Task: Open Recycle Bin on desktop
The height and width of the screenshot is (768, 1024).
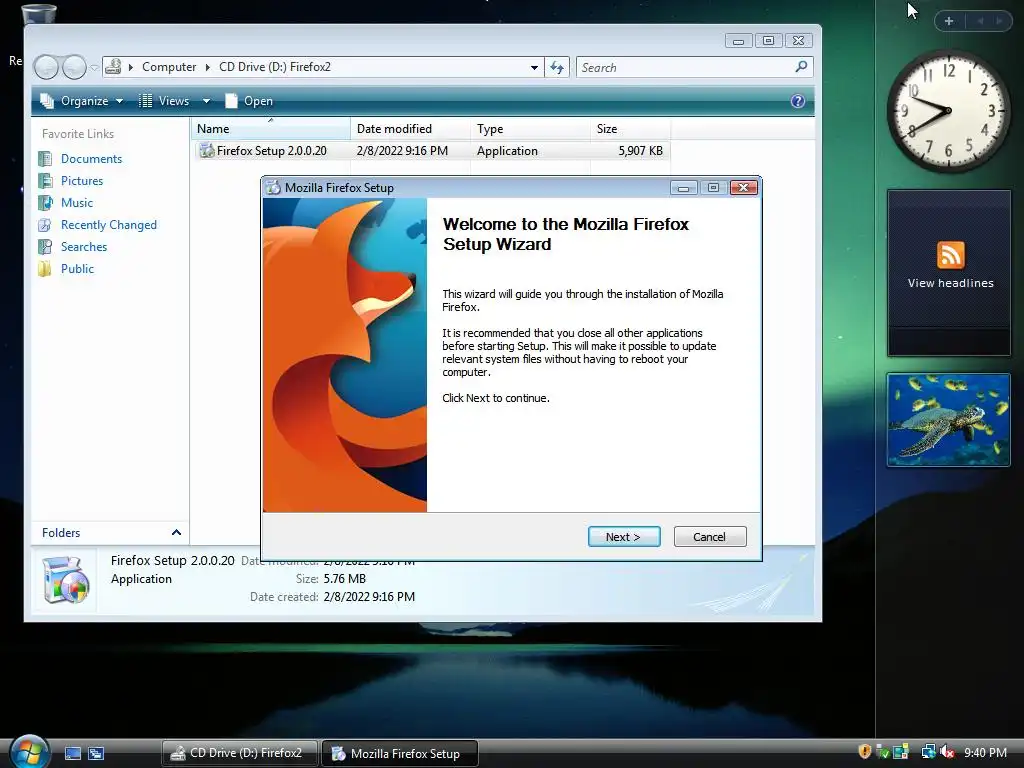Action: (x=39, y=13)
